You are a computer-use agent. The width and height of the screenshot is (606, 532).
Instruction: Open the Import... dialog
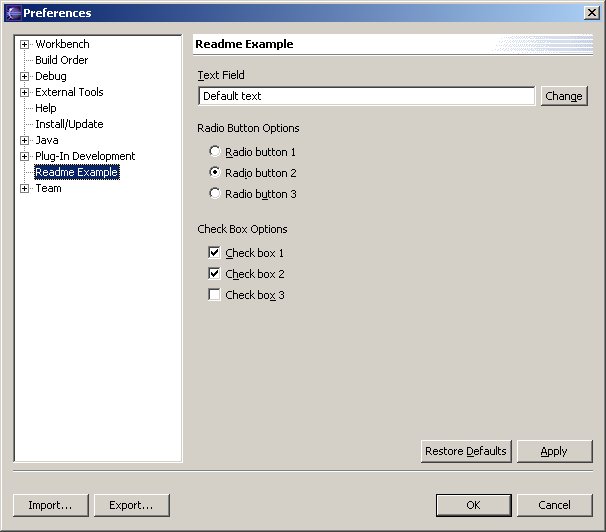click(50, 505)
